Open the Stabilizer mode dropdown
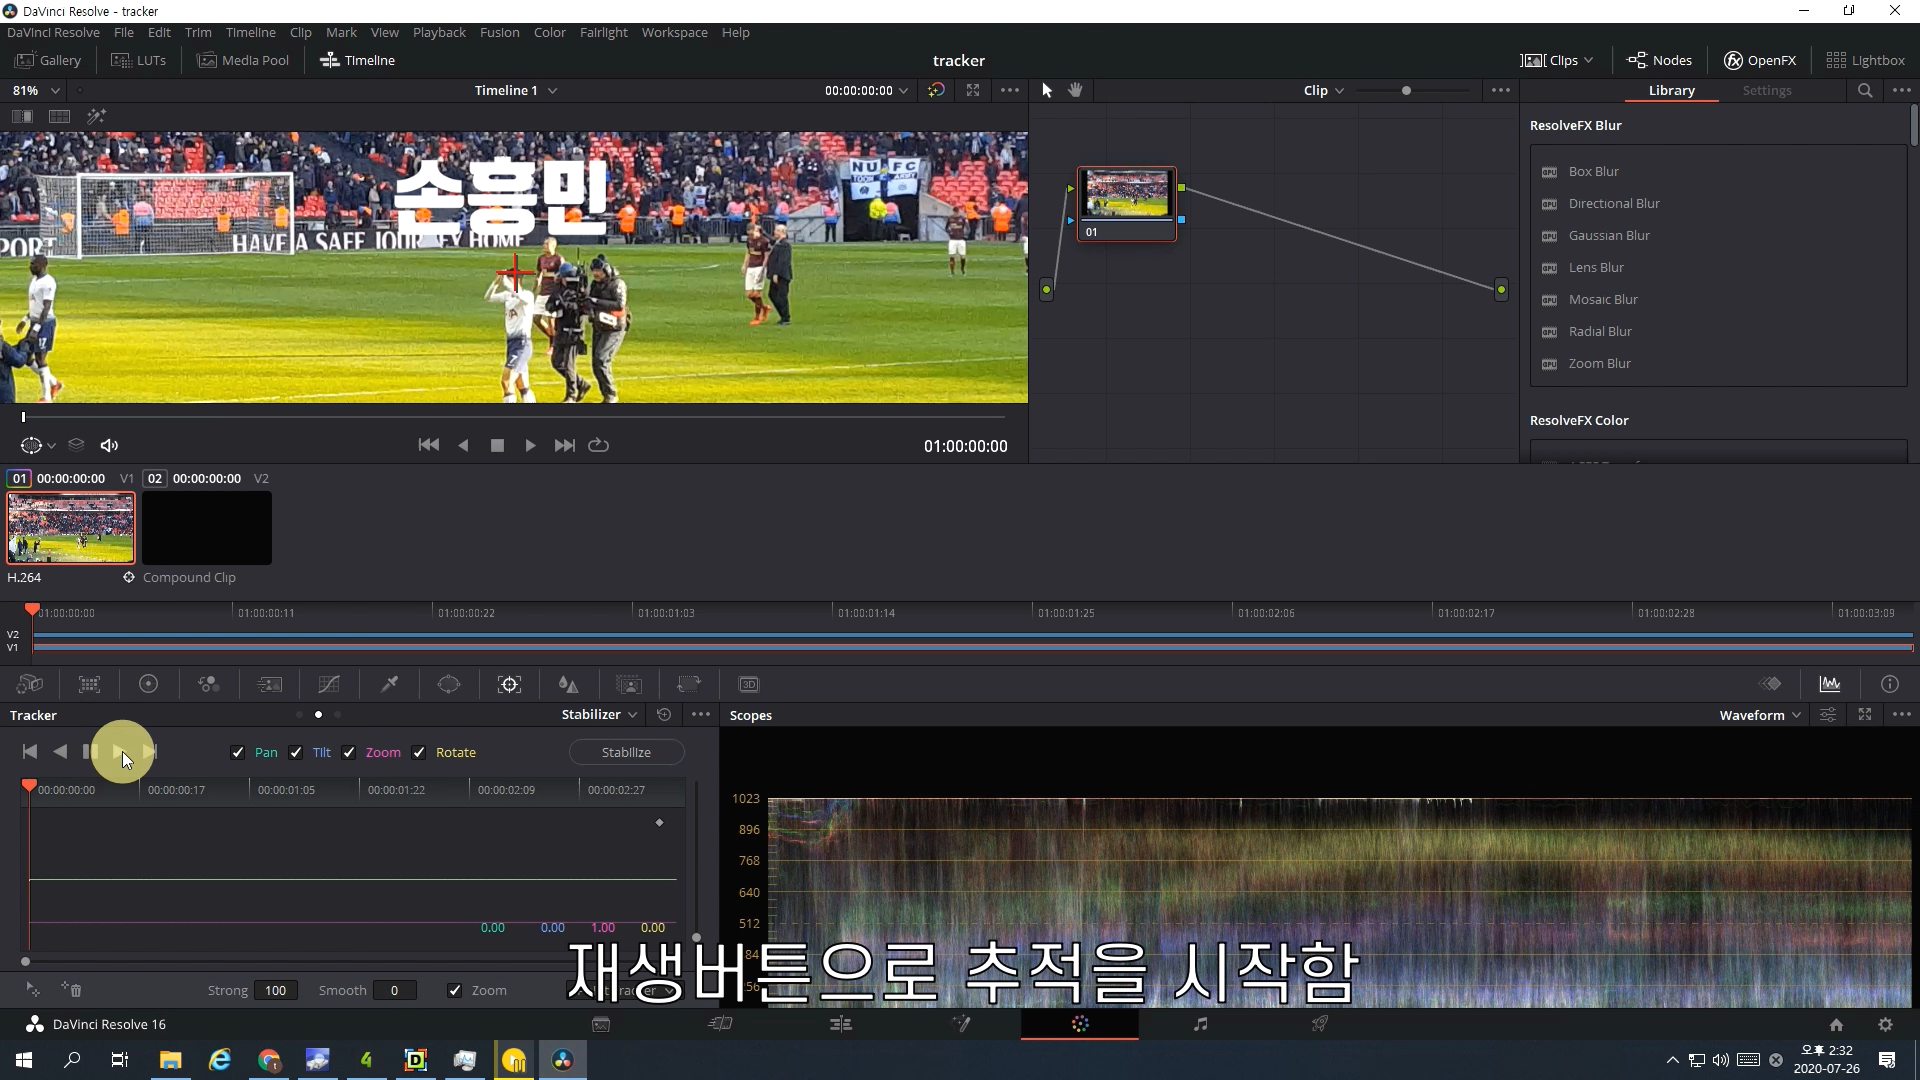 (599, 714)
